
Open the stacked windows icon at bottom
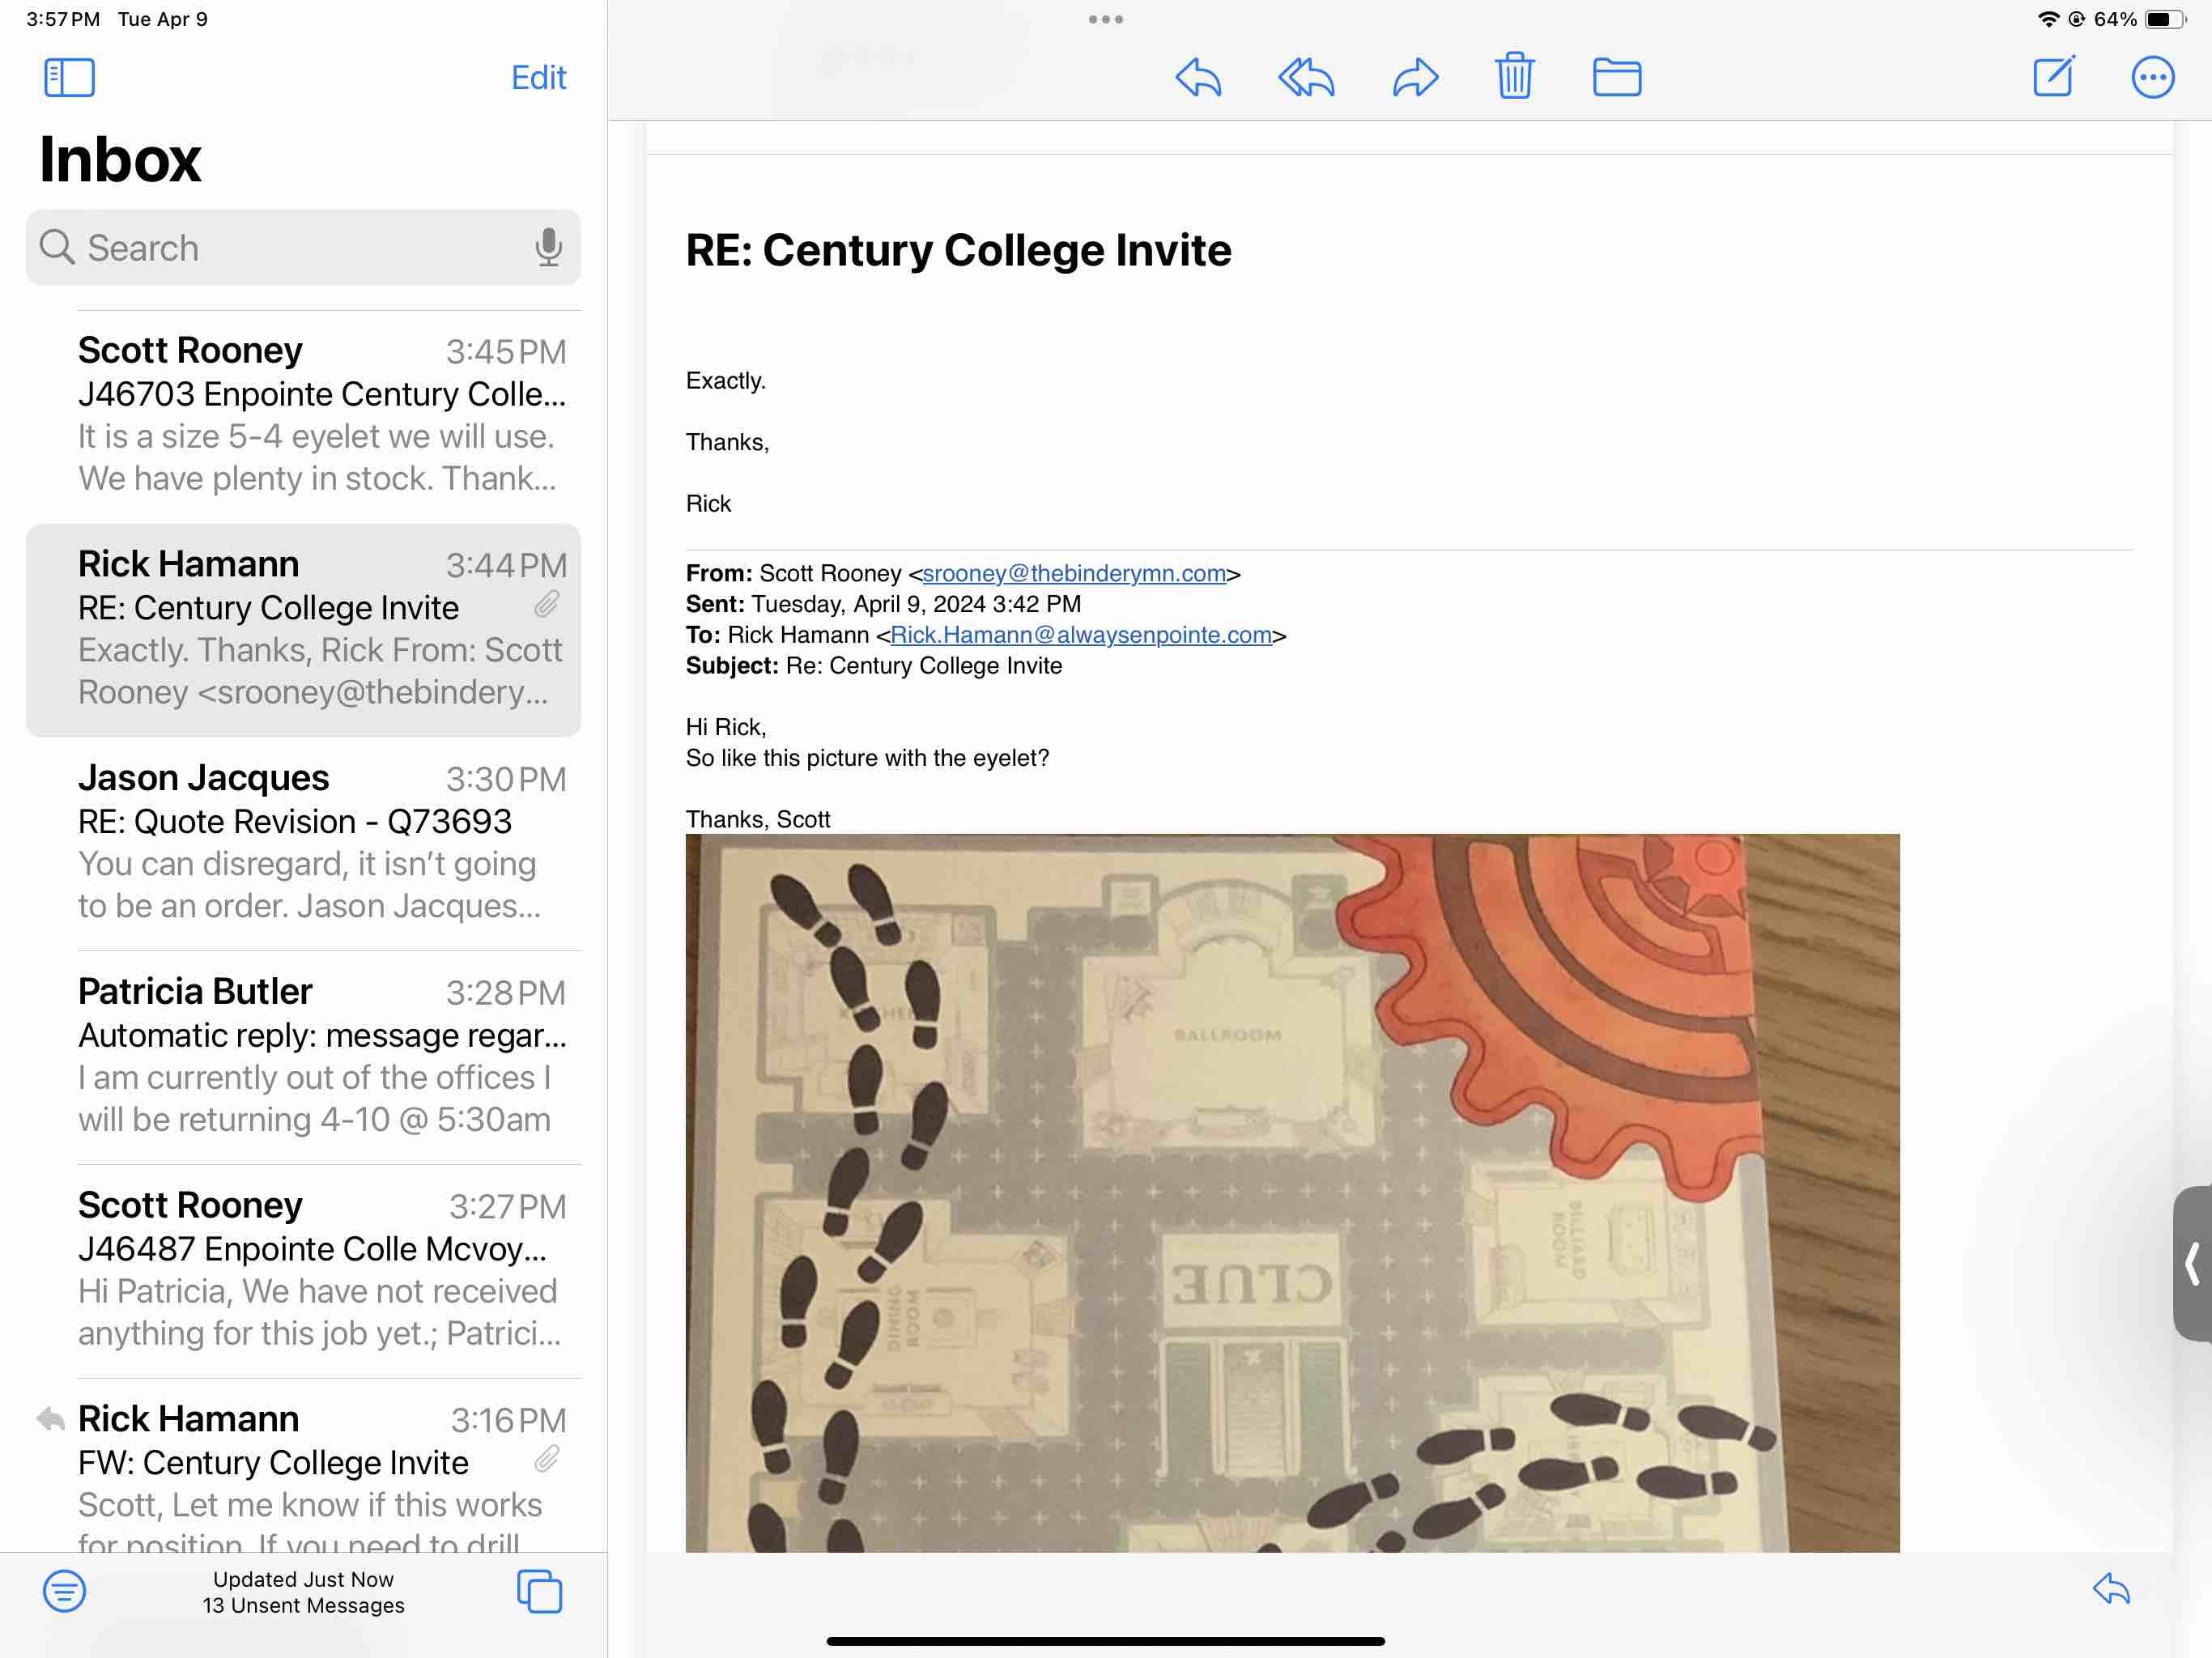coord(539,1590)
